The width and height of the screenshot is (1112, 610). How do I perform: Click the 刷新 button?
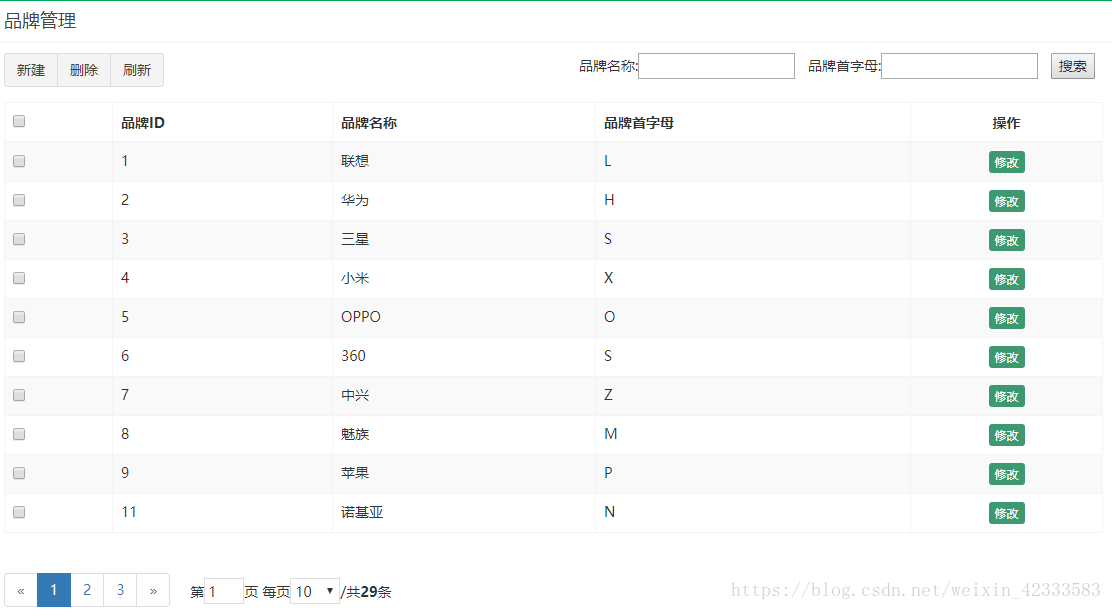[x=137, y=70]
